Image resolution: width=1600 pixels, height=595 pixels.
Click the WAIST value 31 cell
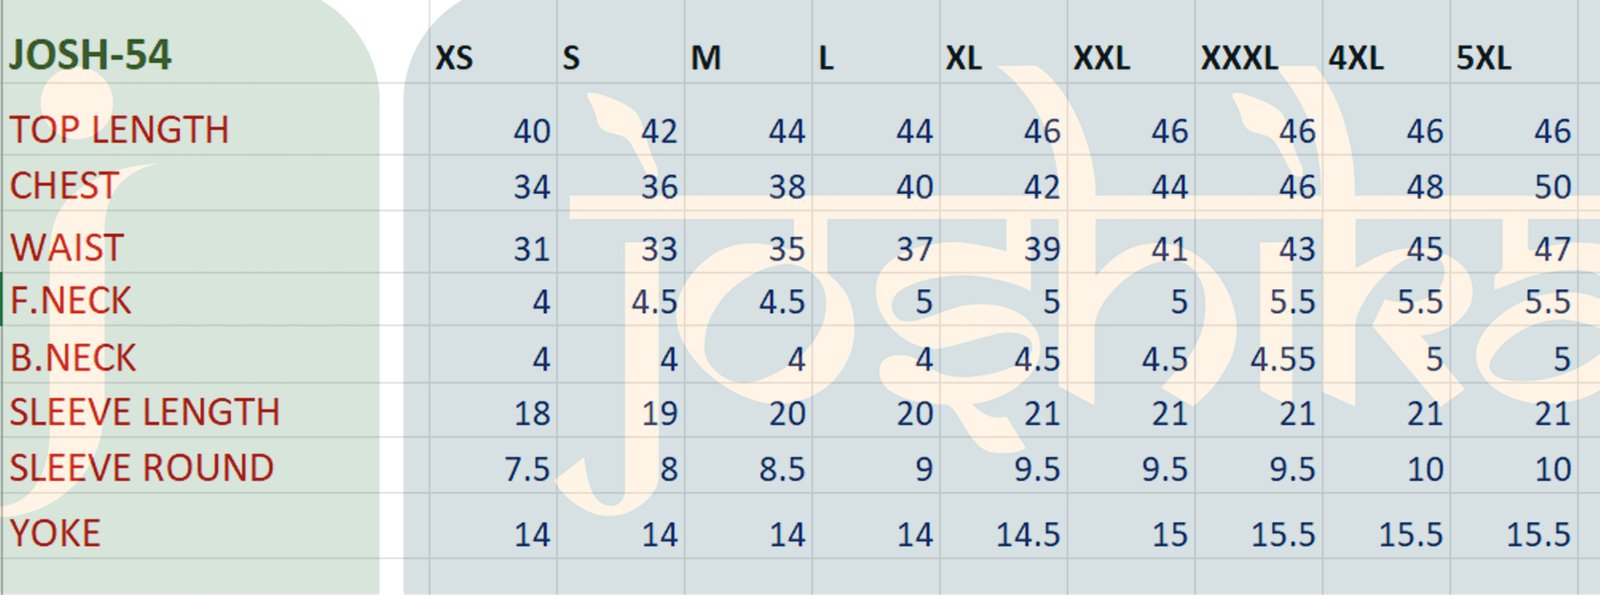[532, 248]
